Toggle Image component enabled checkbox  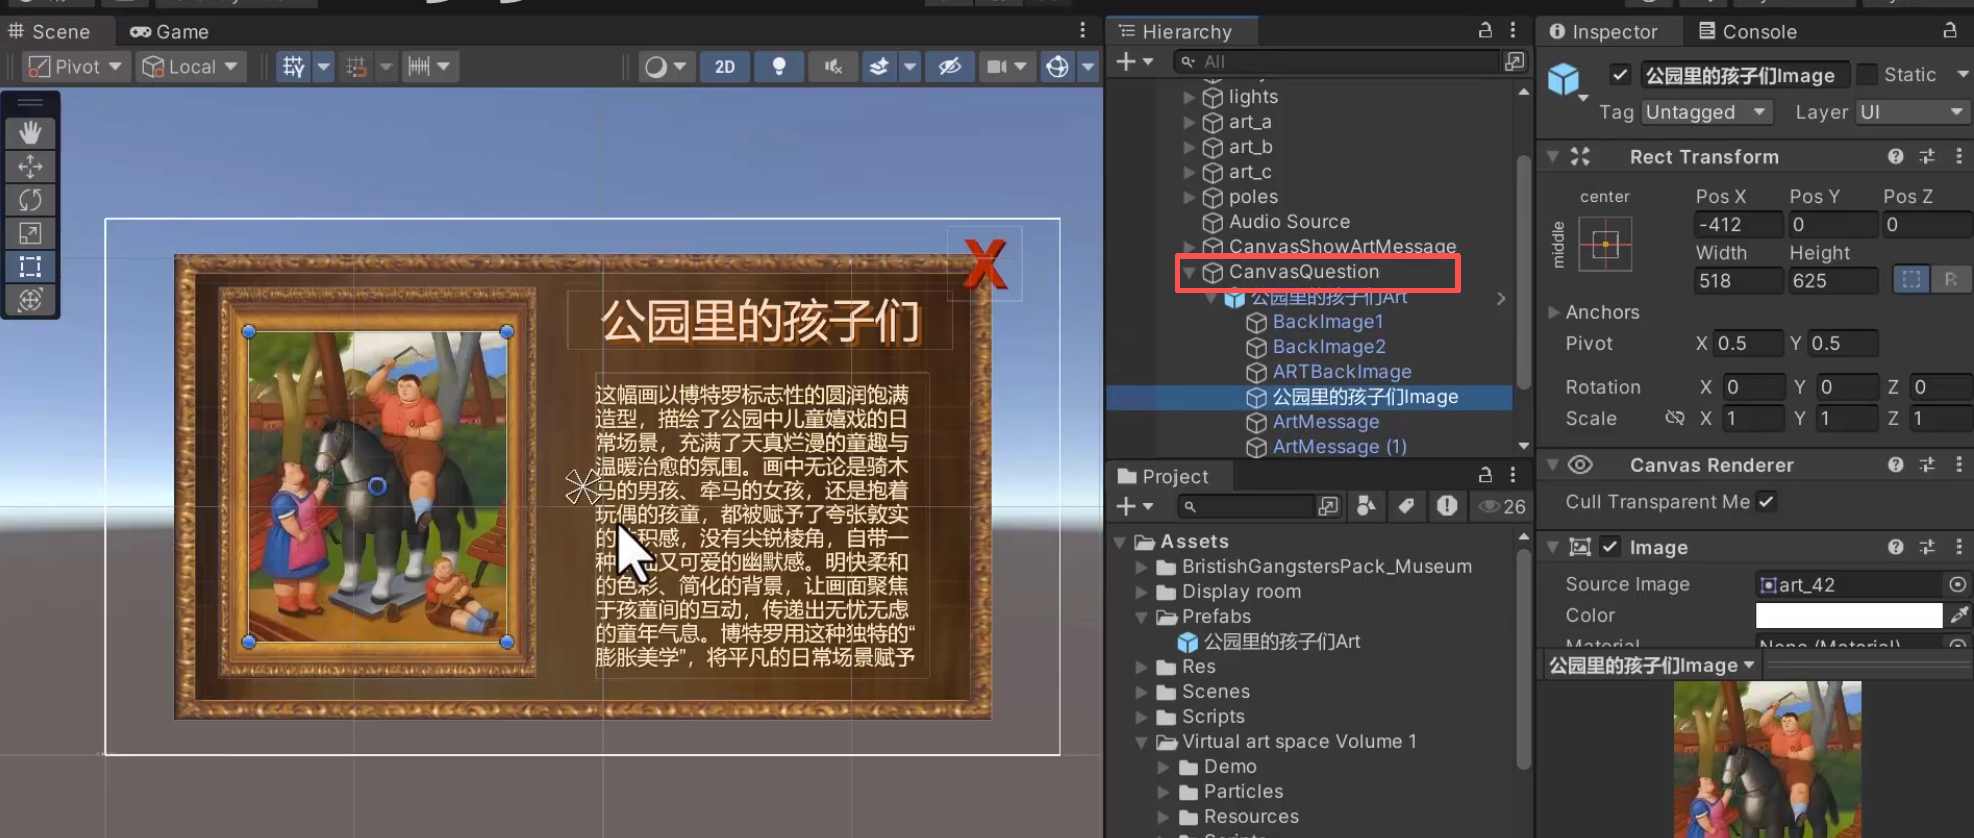(x=1610, y=547)
